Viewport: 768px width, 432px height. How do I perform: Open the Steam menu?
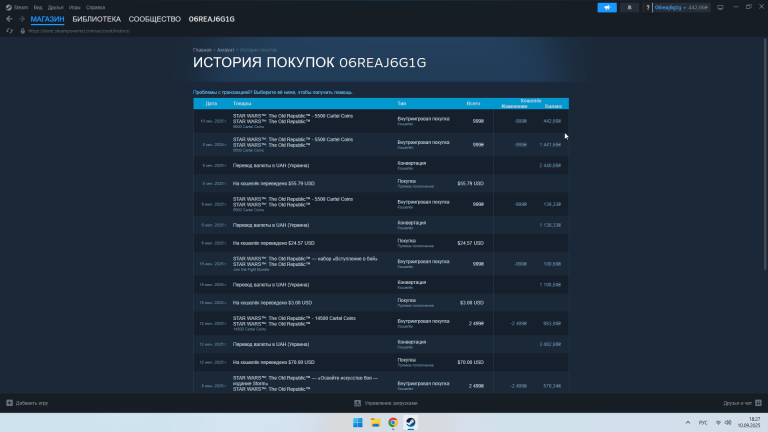[21, 7]
